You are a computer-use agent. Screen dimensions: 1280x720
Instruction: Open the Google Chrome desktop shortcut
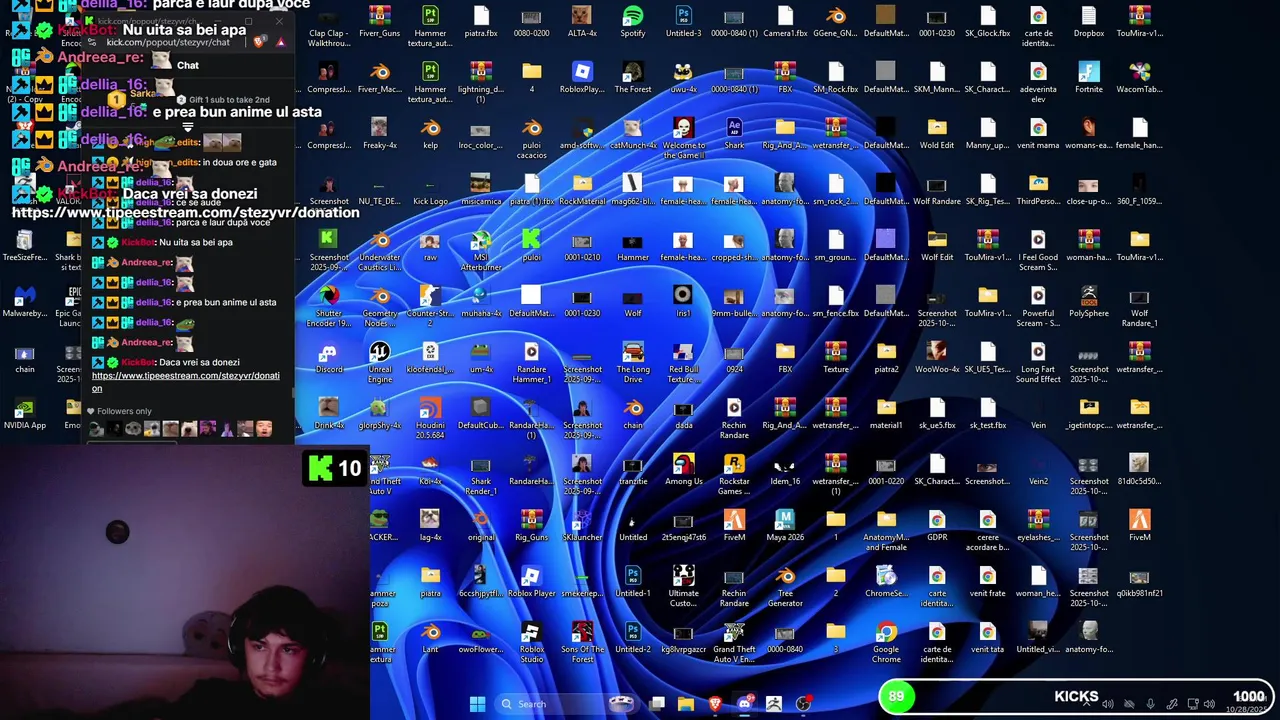tap(886, 642)
